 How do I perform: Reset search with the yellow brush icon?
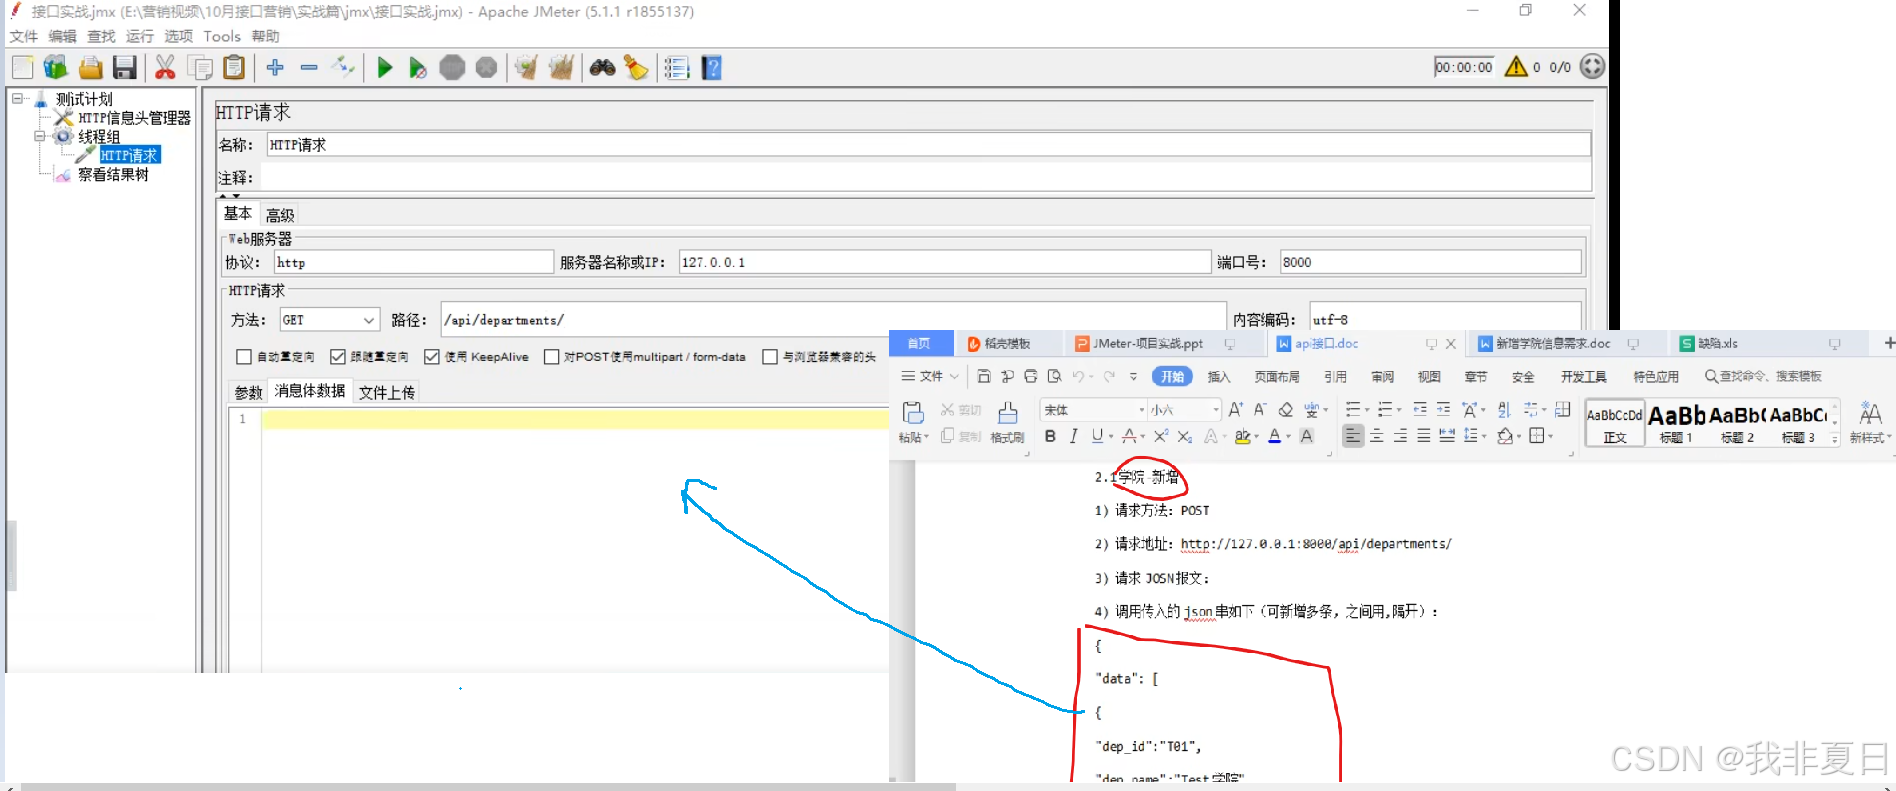click(636, 67)
